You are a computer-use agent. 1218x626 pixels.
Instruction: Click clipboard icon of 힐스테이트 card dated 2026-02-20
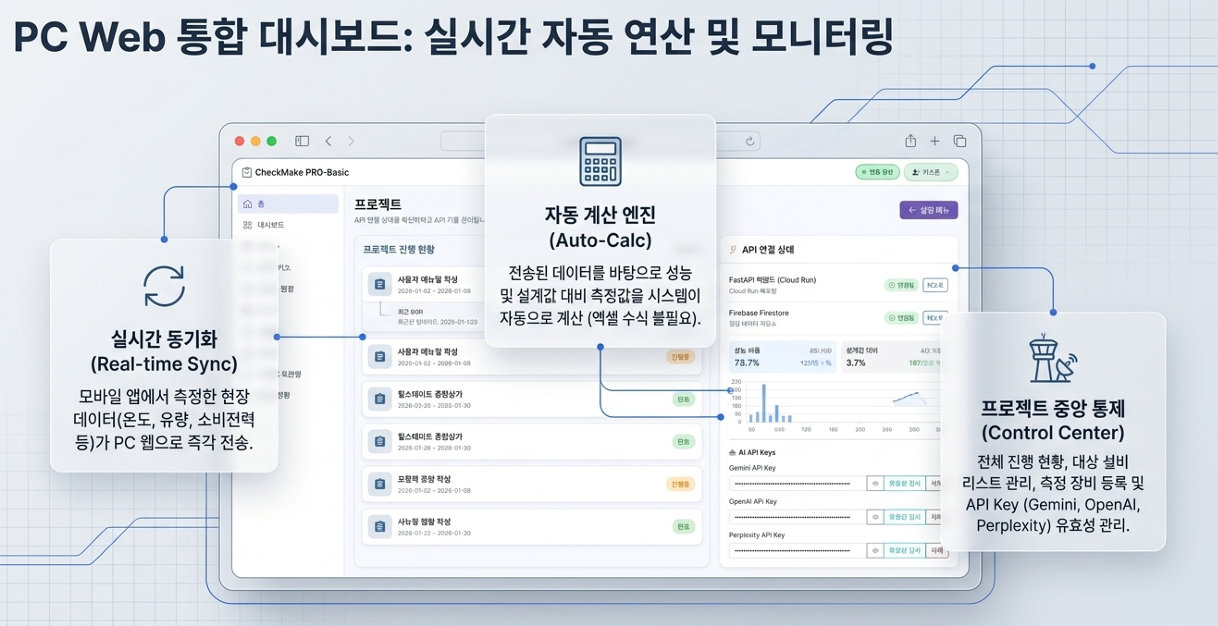(379, 398)
